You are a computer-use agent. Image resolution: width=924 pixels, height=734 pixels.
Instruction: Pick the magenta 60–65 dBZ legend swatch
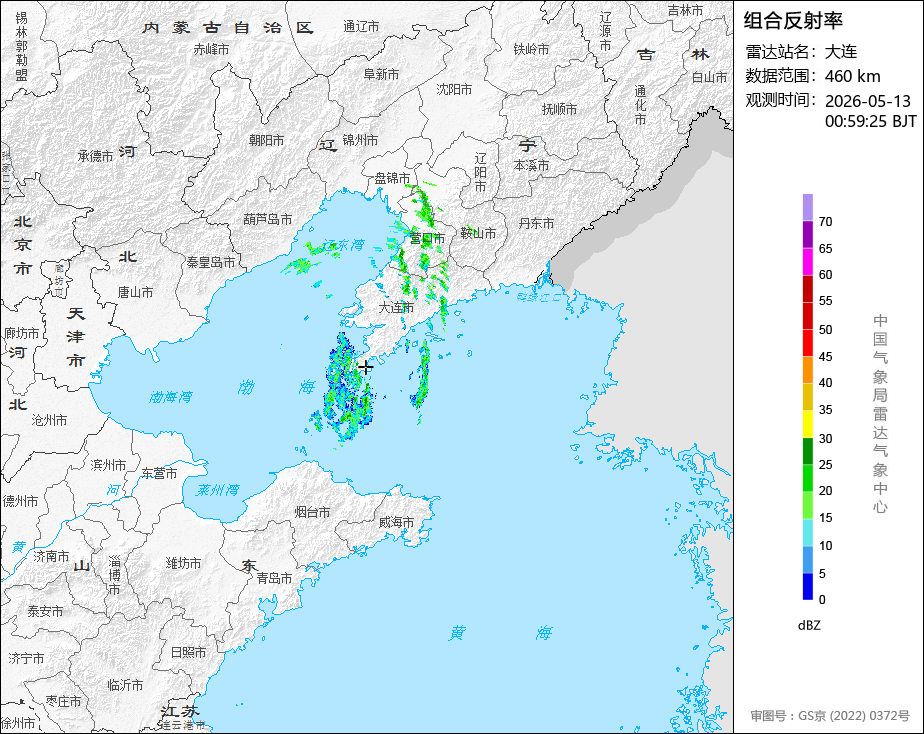pos(807,262)
